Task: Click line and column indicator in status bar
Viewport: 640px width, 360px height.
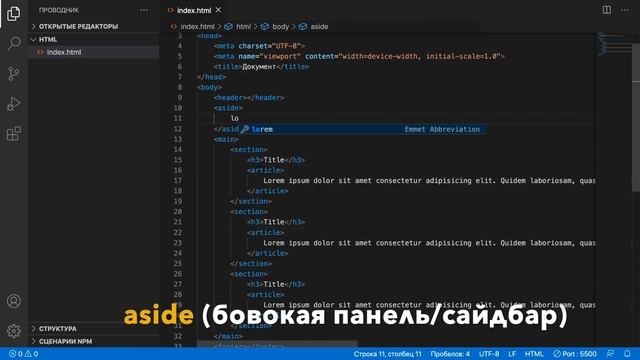Action: point(387,354)
